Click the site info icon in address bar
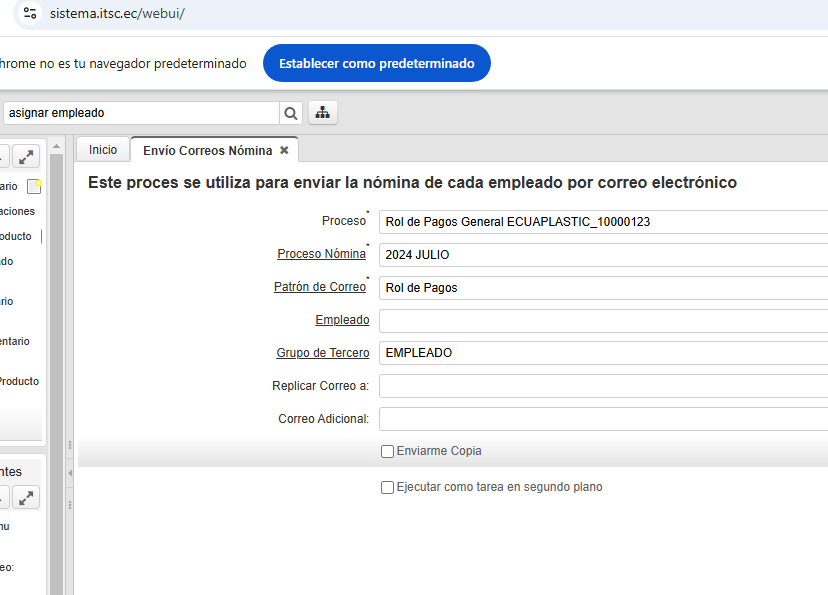 [30, 14]
